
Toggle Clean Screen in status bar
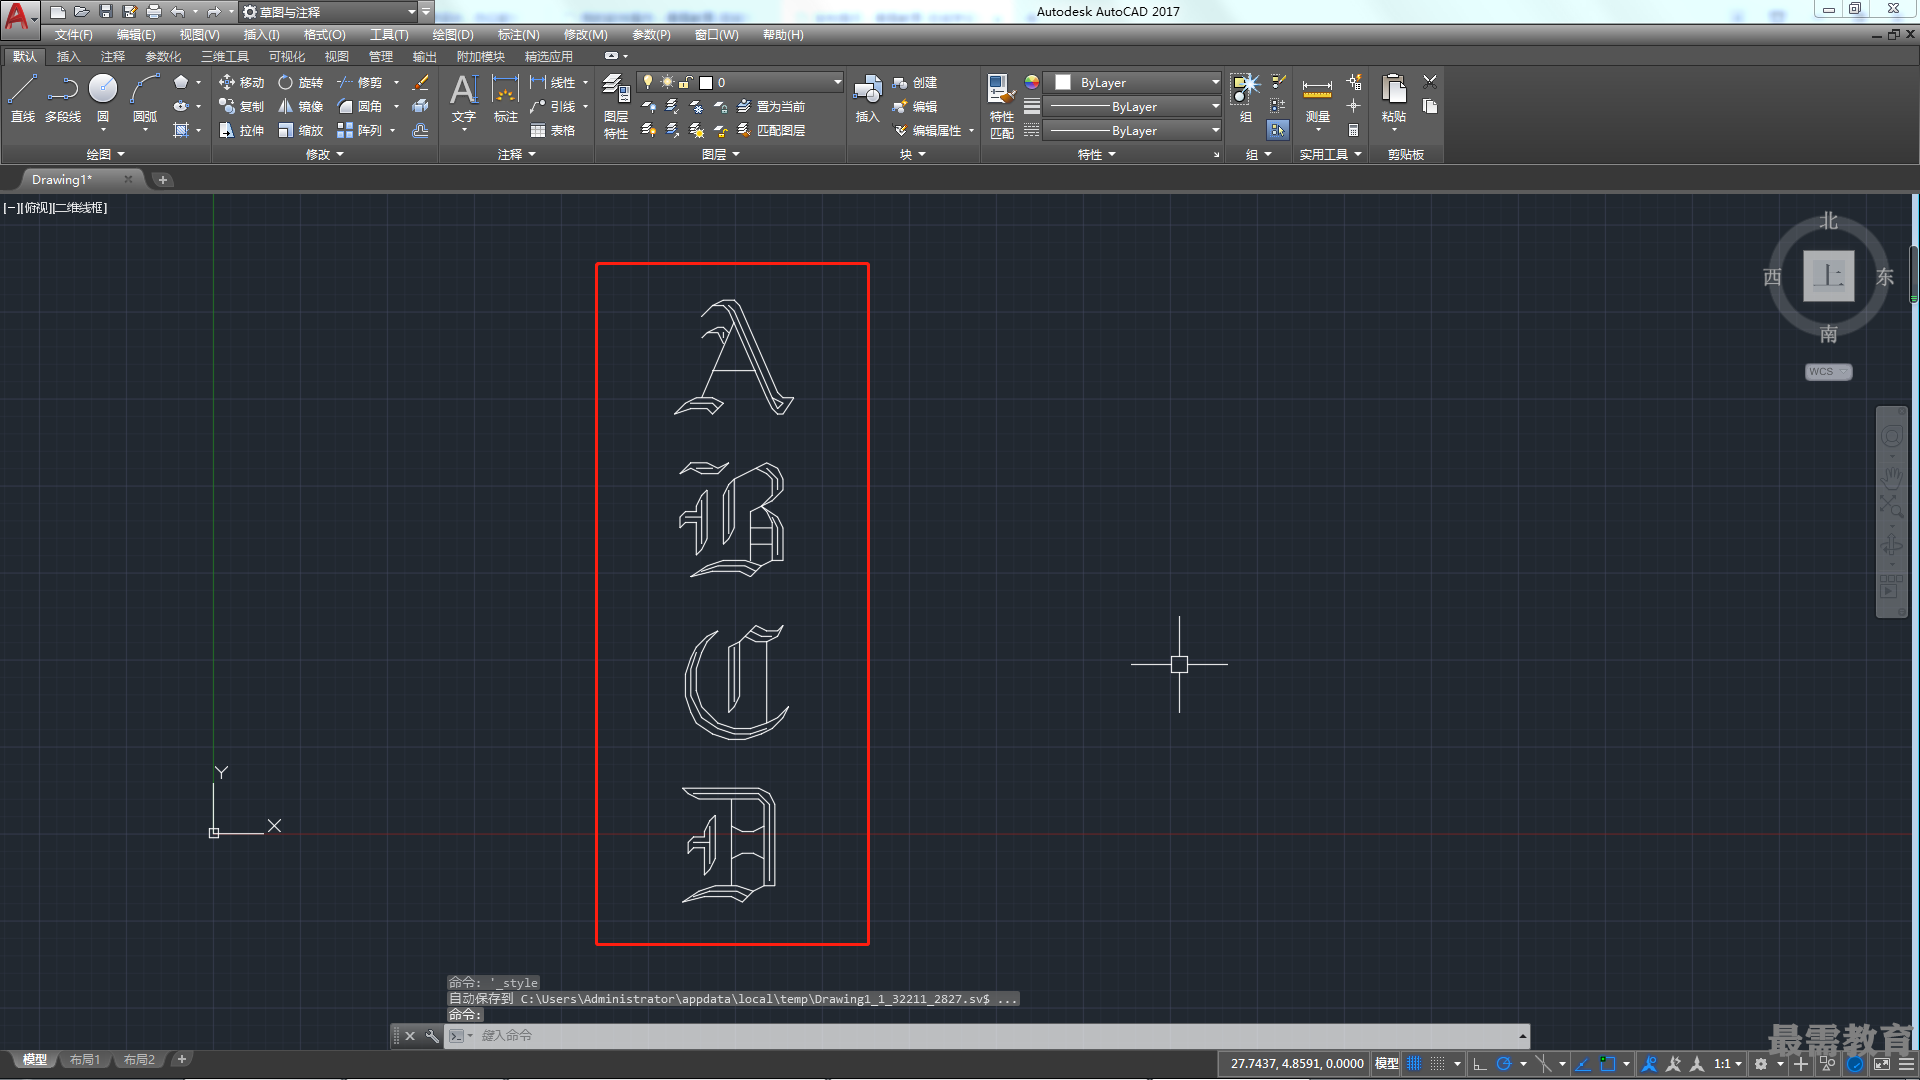[1882, 1064]
